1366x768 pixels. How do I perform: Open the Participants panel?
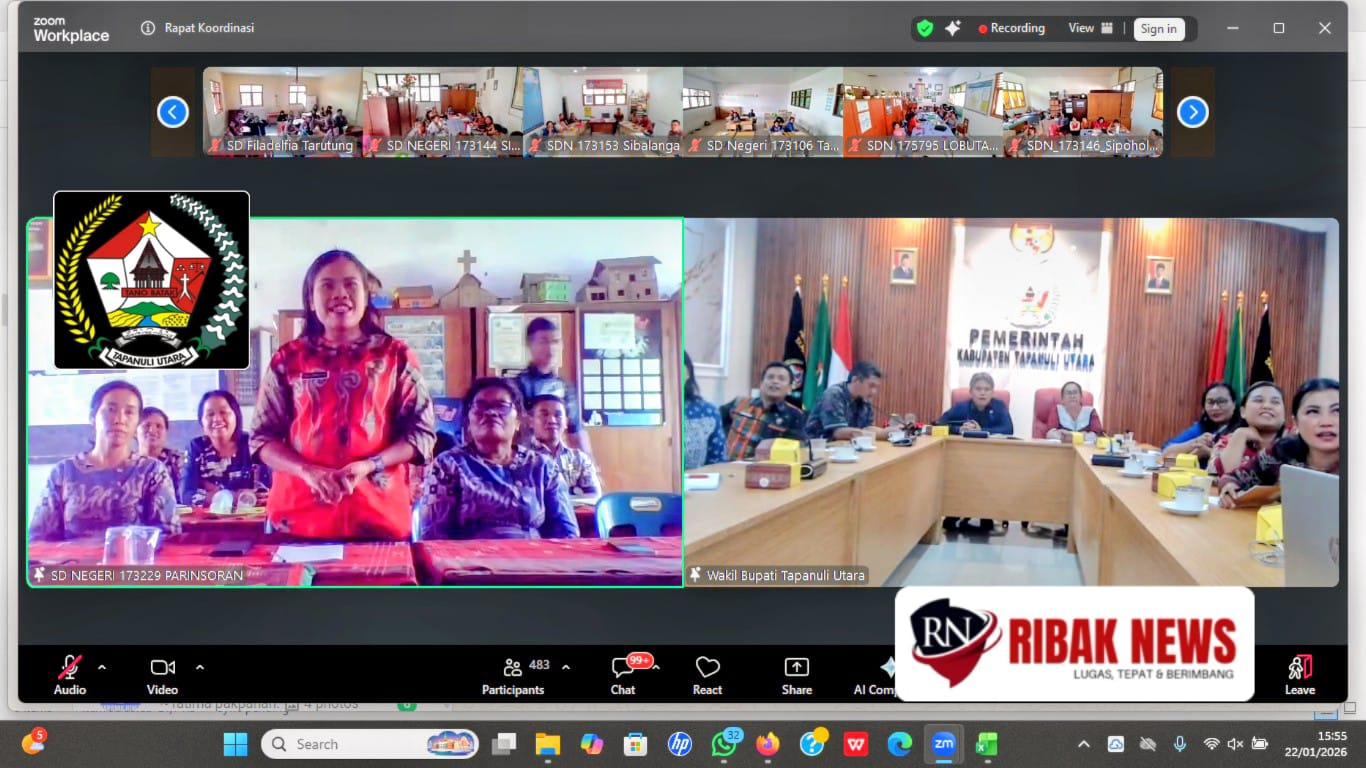514,674
